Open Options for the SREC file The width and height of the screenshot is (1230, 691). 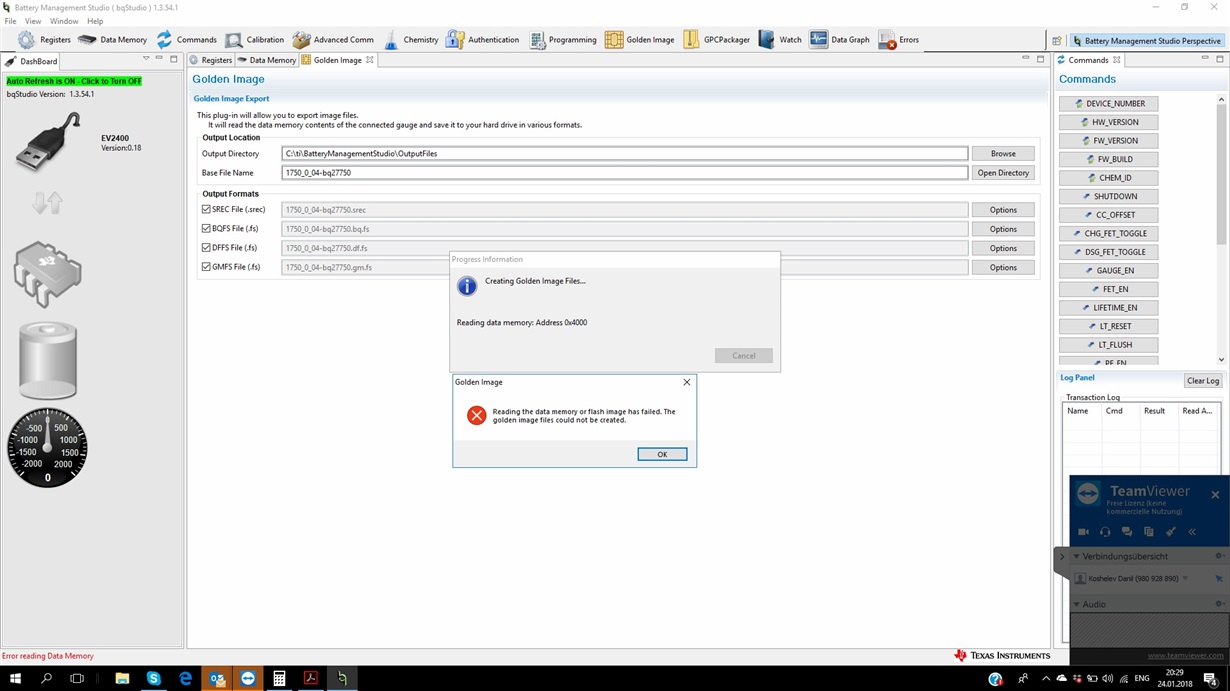[x=1003, y=210]
